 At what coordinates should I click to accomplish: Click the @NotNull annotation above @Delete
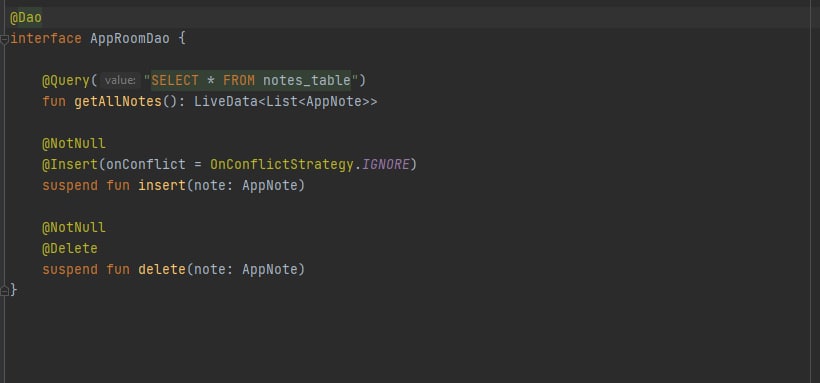click(74, 227)
